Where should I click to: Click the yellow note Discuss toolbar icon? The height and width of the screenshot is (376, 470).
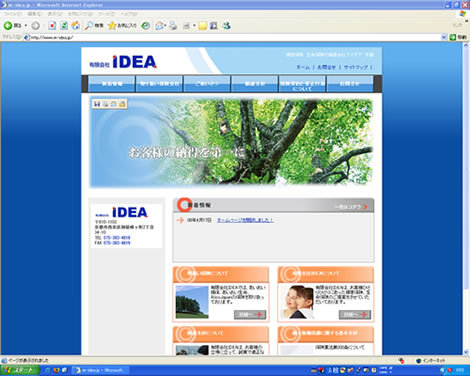tap(202, 26)
